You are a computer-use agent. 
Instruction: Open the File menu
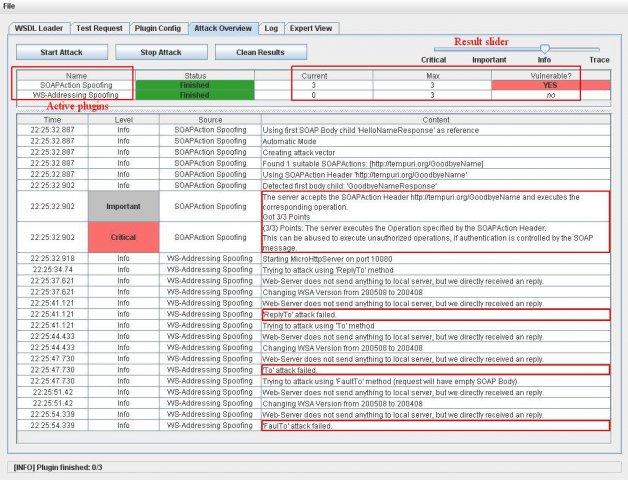[x=9, y=6]
